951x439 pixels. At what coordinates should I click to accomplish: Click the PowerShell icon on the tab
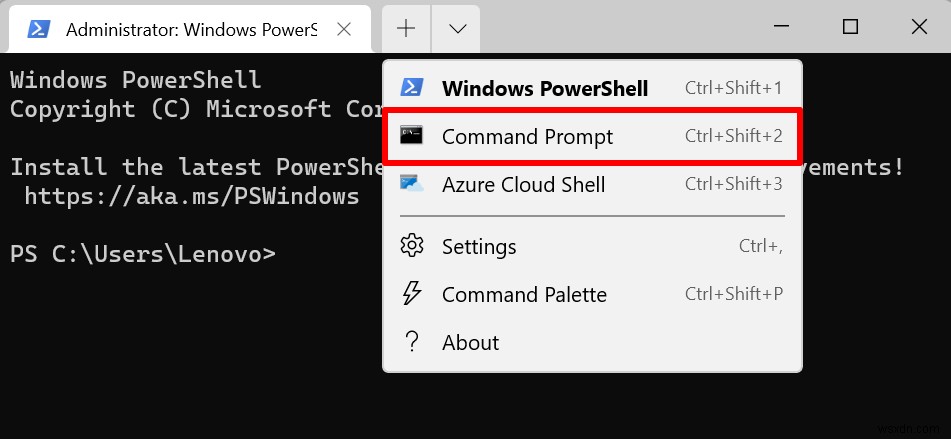click(38, 29)
